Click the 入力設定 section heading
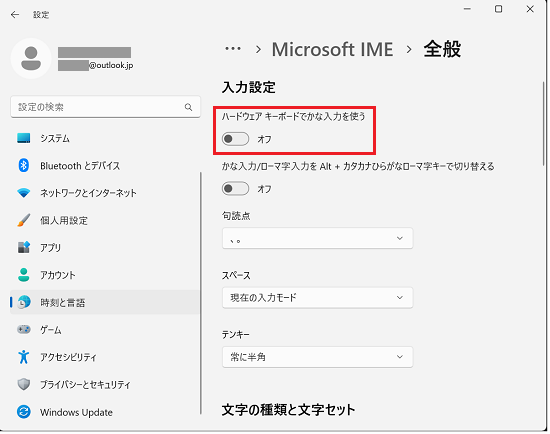Viewport: 550px width, 434px height. 248,87
